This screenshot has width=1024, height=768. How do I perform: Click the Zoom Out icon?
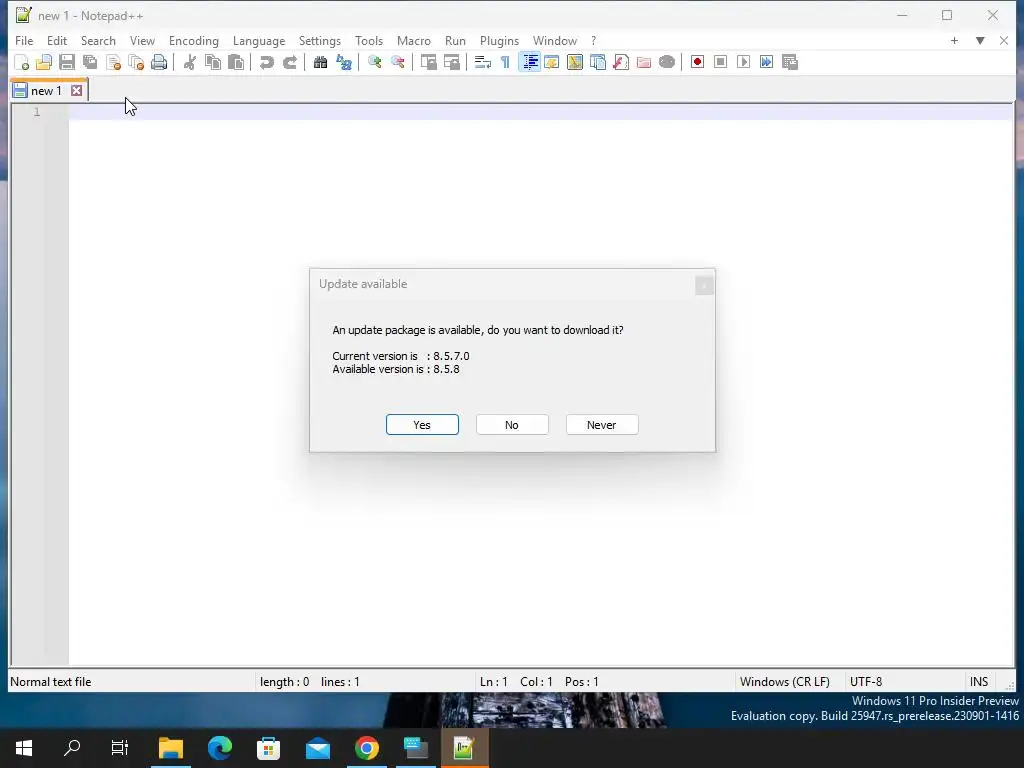pos(398,62)
